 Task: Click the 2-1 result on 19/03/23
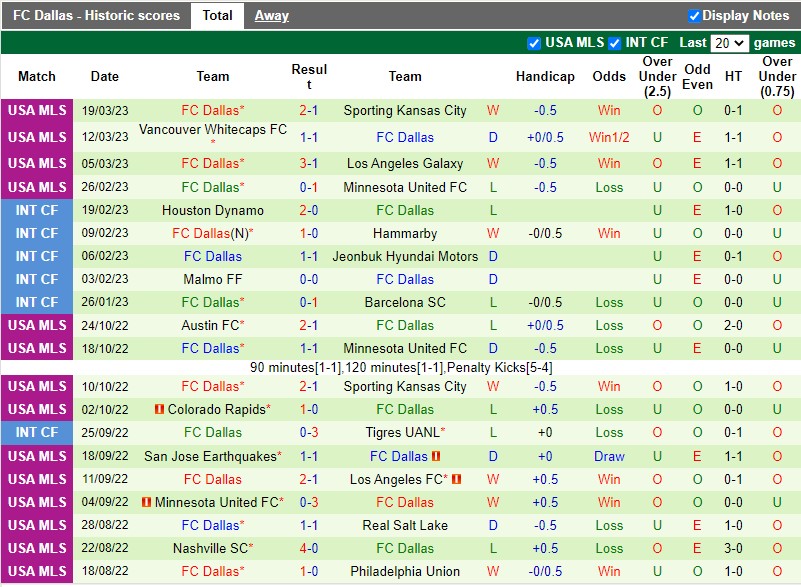pos(309,110)
